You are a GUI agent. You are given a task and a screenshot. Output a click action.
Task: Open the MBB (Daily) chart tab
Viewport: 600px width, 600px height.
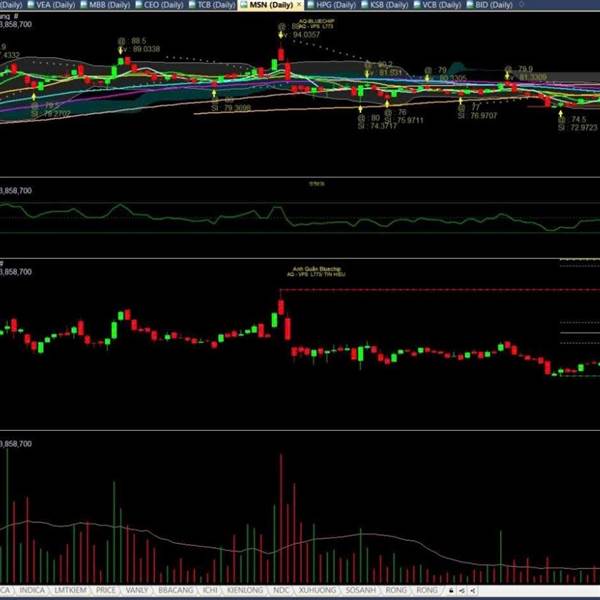pyautogui.click(x=105, y=5)
